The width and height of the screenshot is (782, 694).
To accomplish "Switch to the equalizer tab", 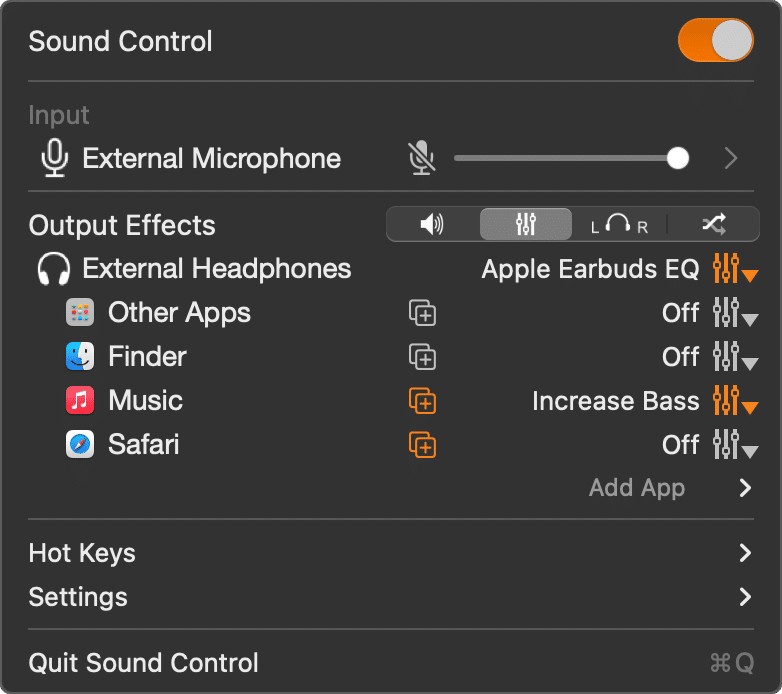I will pos(526,225).
